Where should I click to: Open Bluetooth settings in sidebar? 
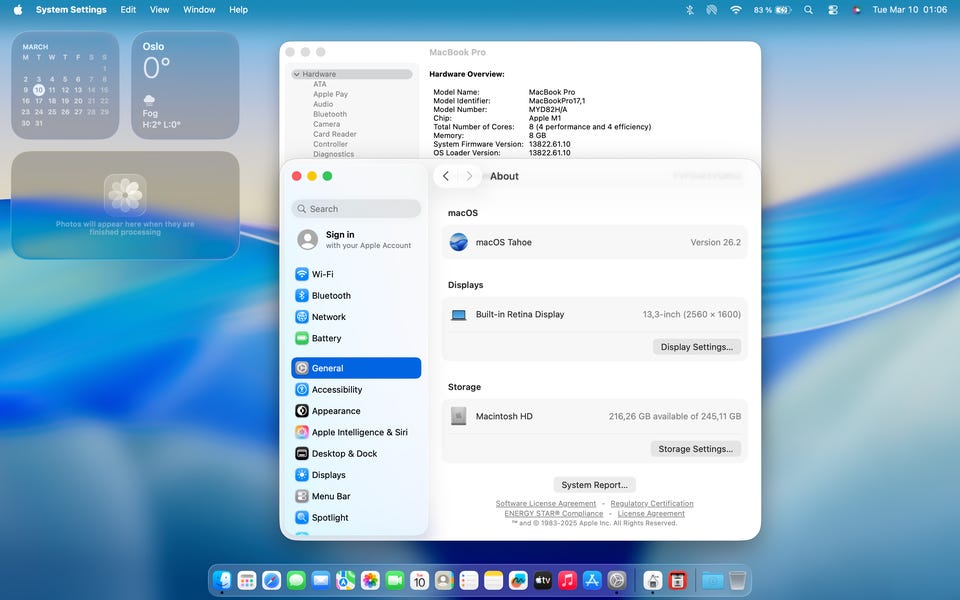pos(331,296)
